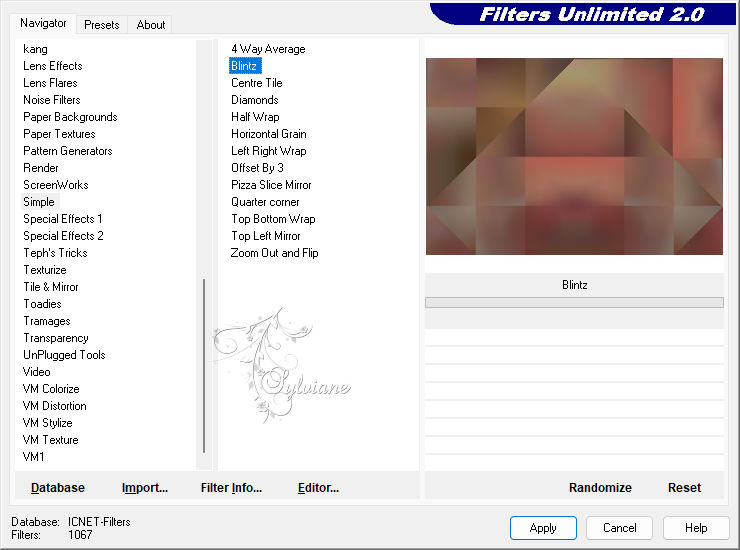Select the Tramages category

(47, 321)
